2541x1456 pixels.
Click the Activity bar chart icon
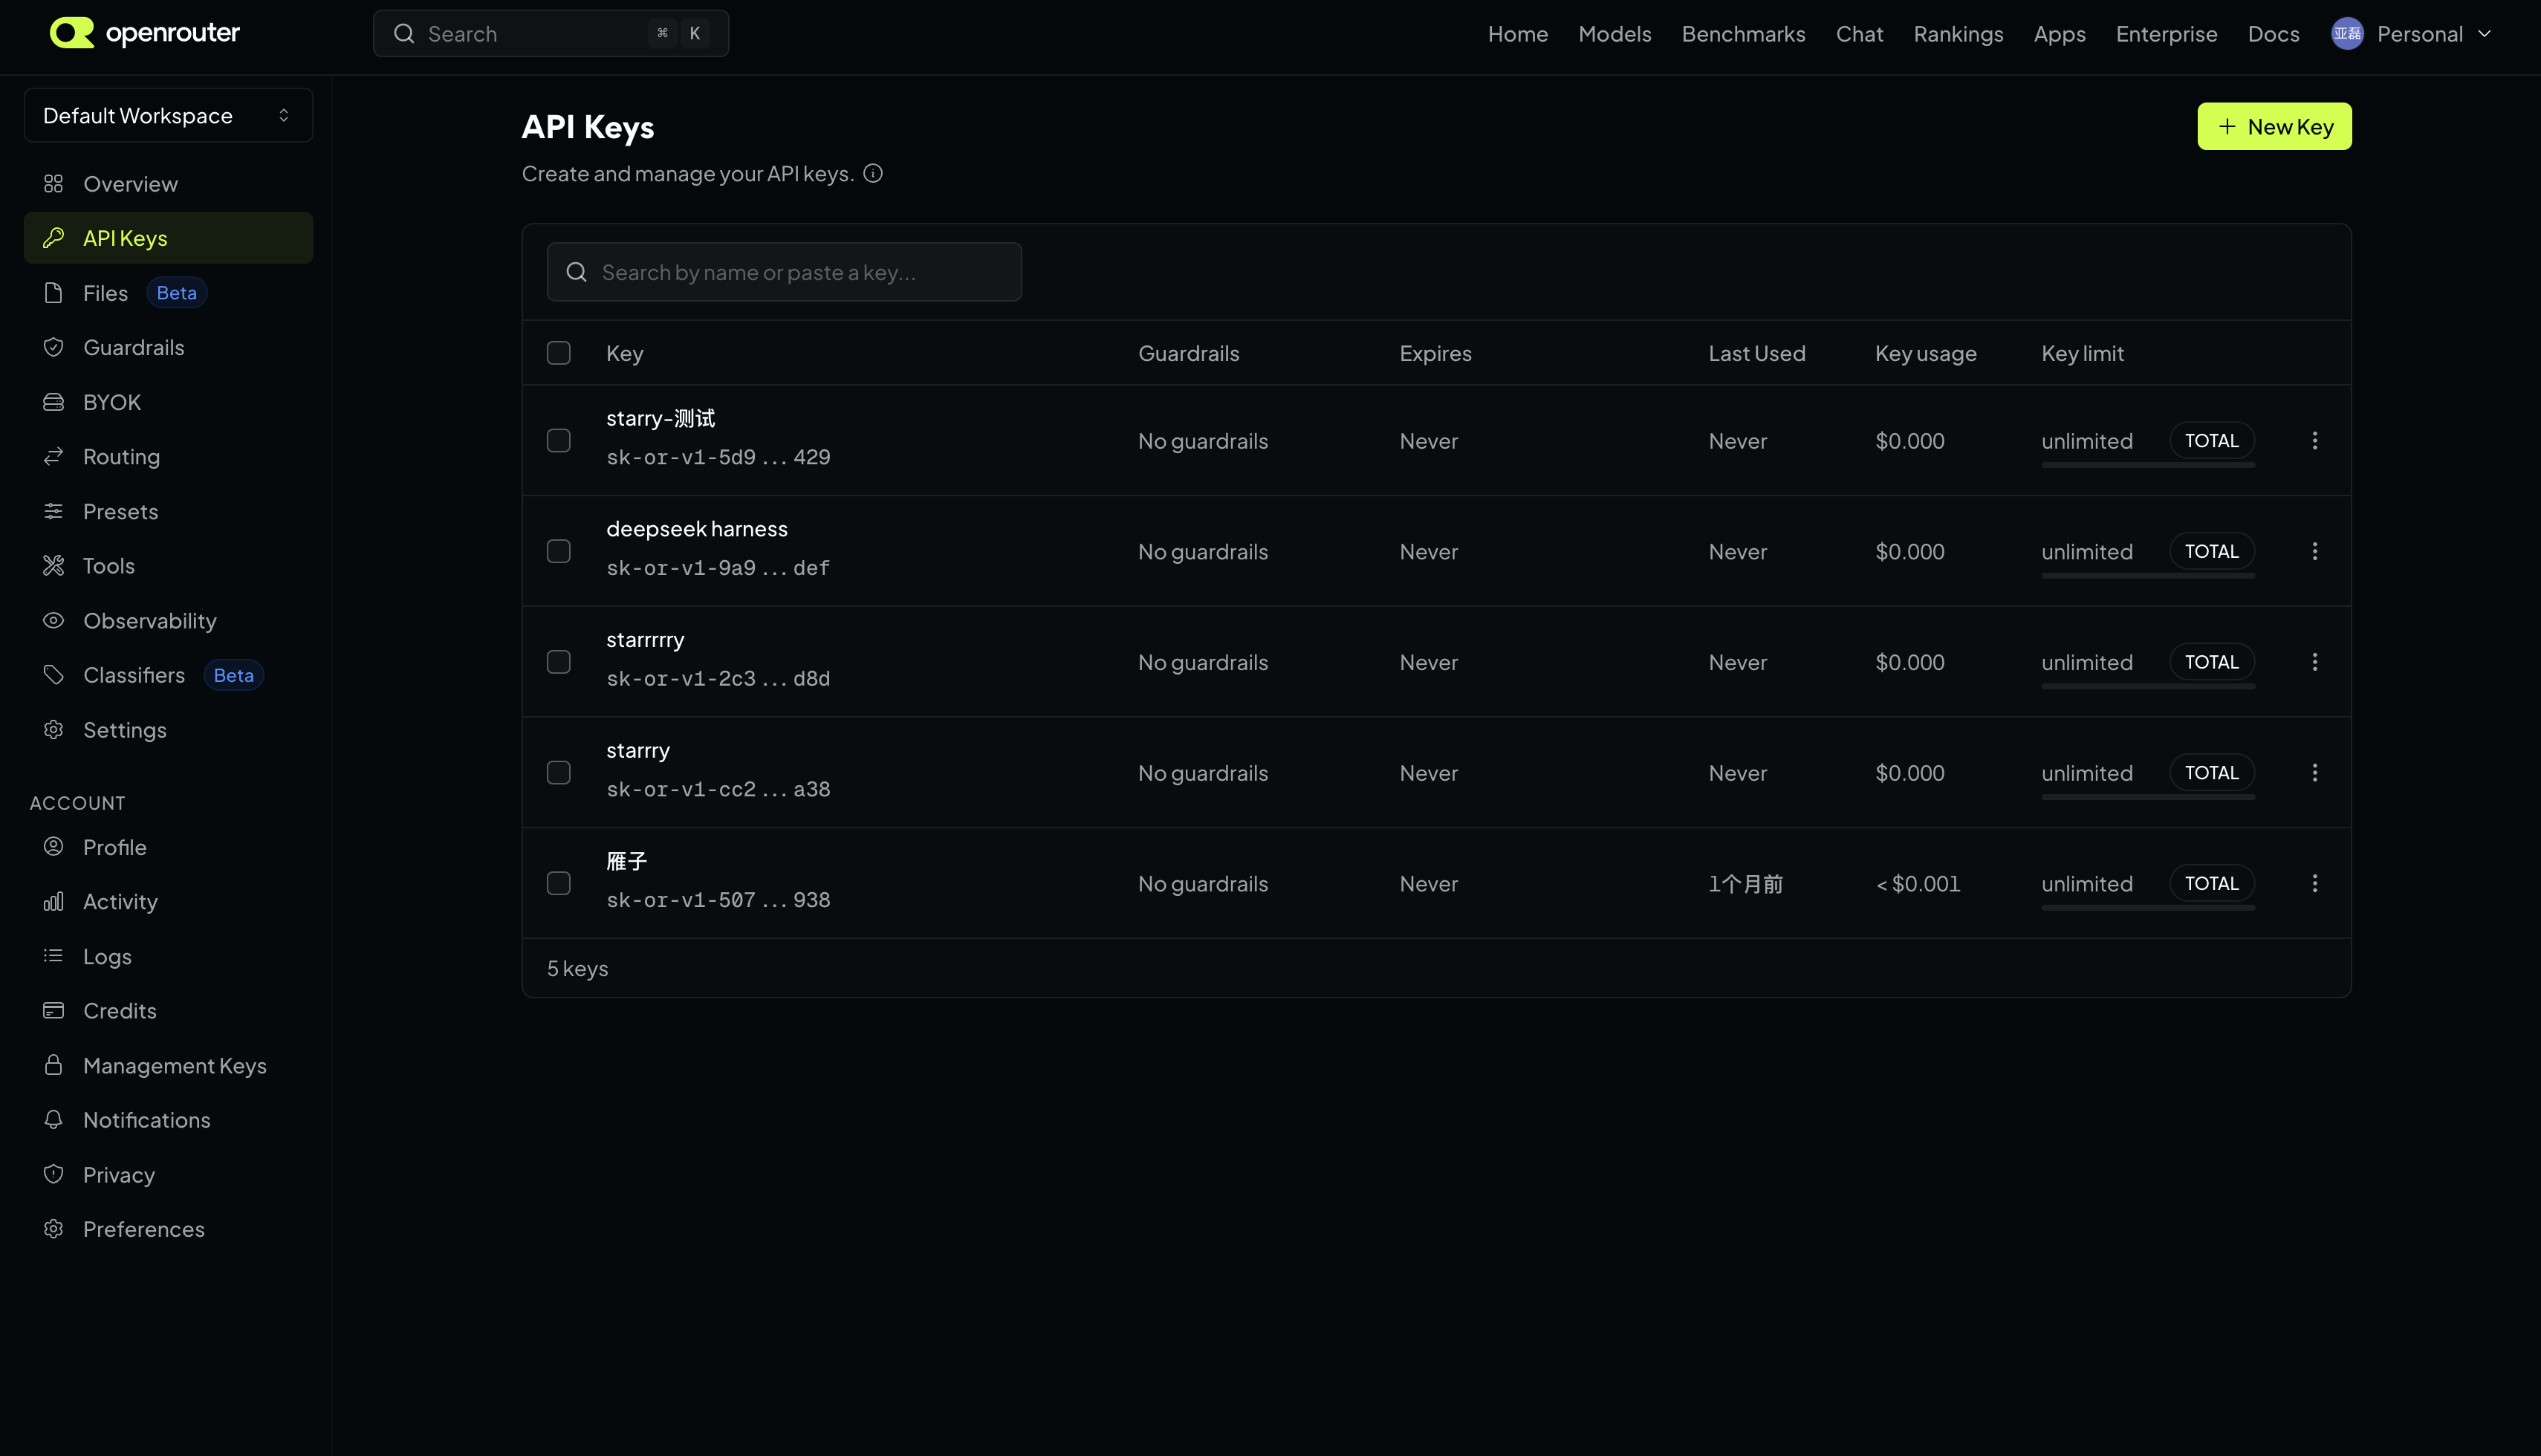[54, 902]
